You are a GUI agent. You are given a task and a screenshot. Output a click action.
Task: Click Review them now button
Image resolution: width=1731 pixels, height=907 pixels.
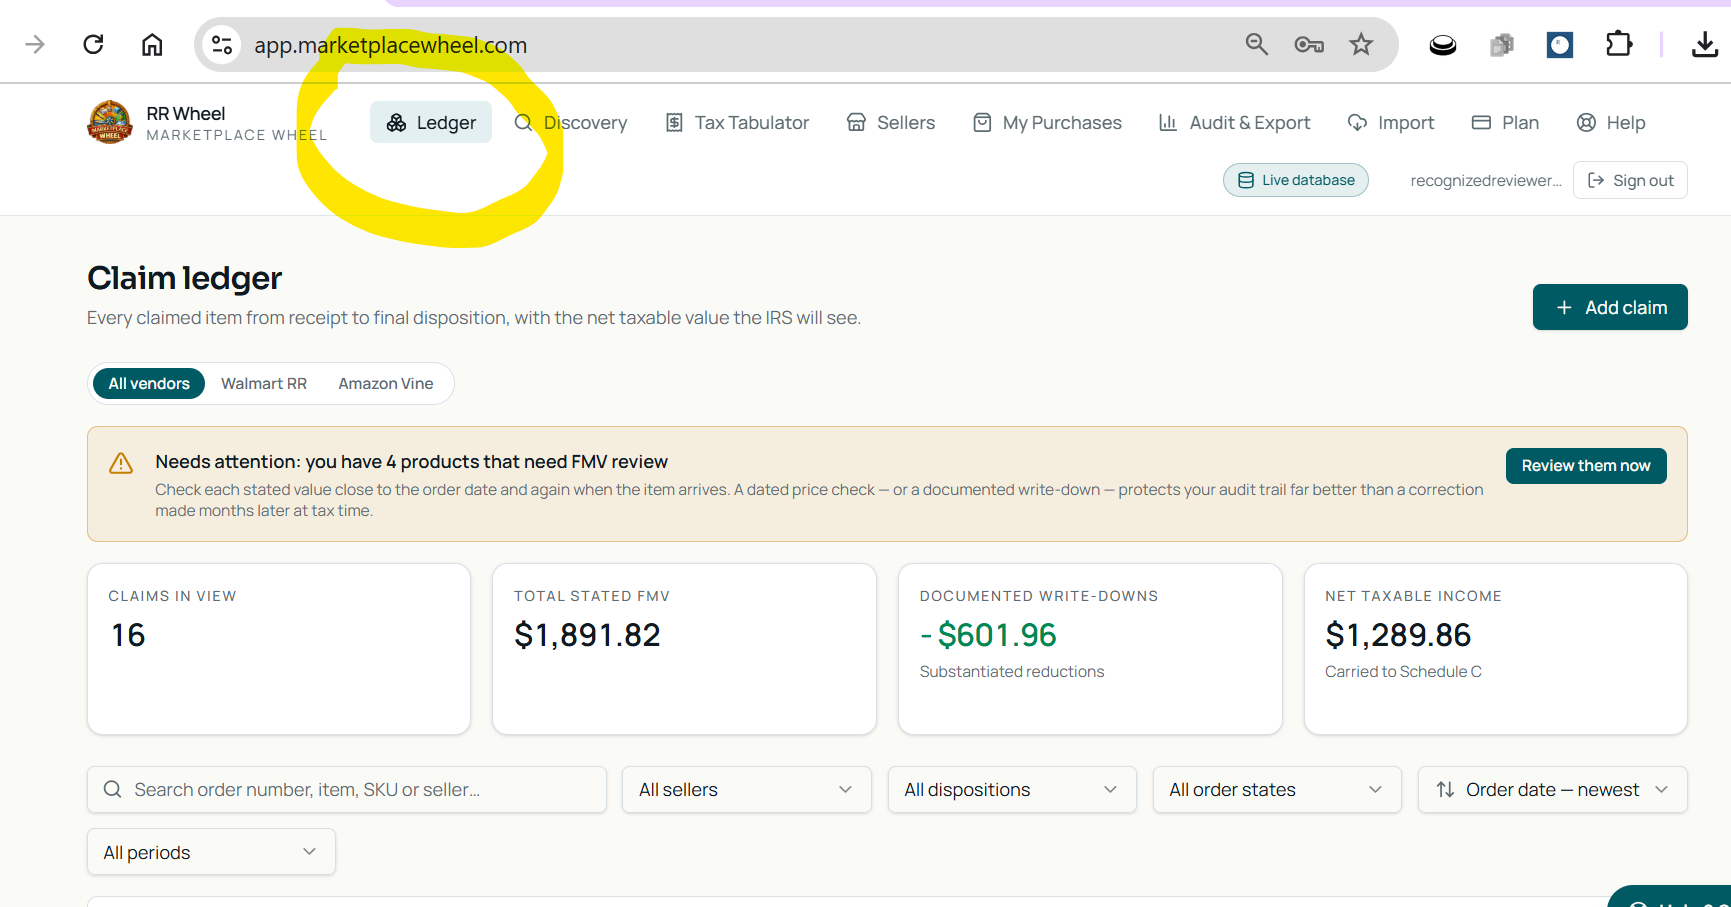point(1586,466)
